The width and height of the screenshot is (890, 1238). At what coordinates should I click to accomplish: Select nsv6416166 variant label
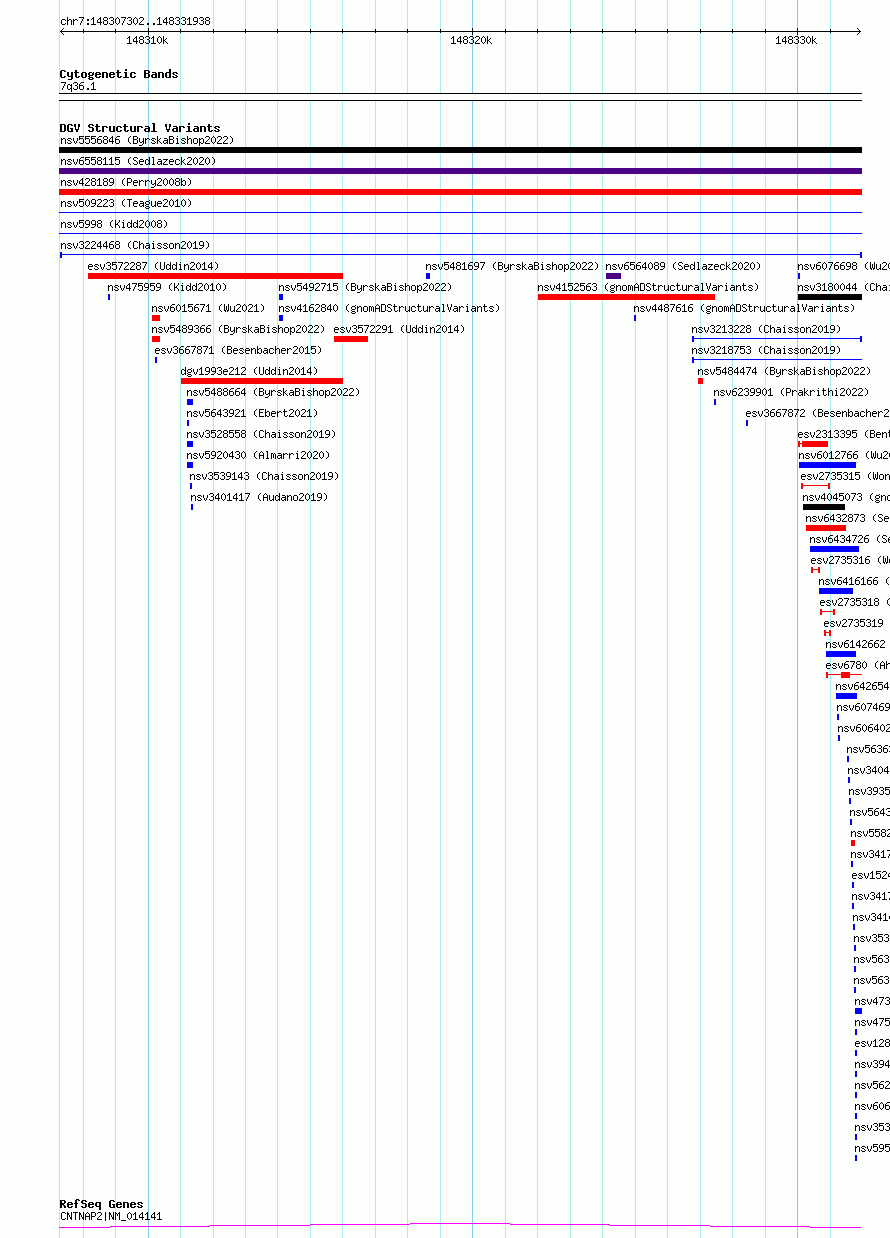pos(854,581)
